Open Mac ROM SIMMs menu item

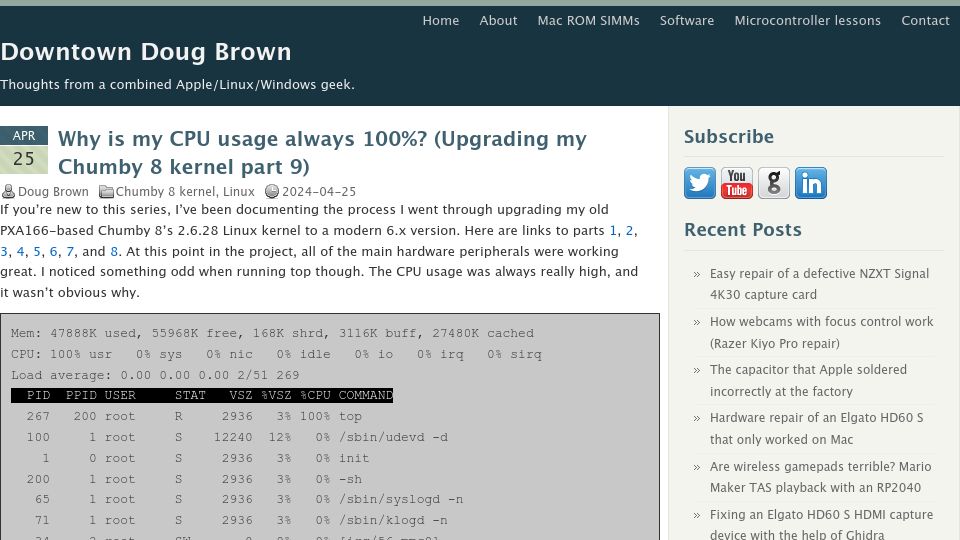click(x=588, y=21)
